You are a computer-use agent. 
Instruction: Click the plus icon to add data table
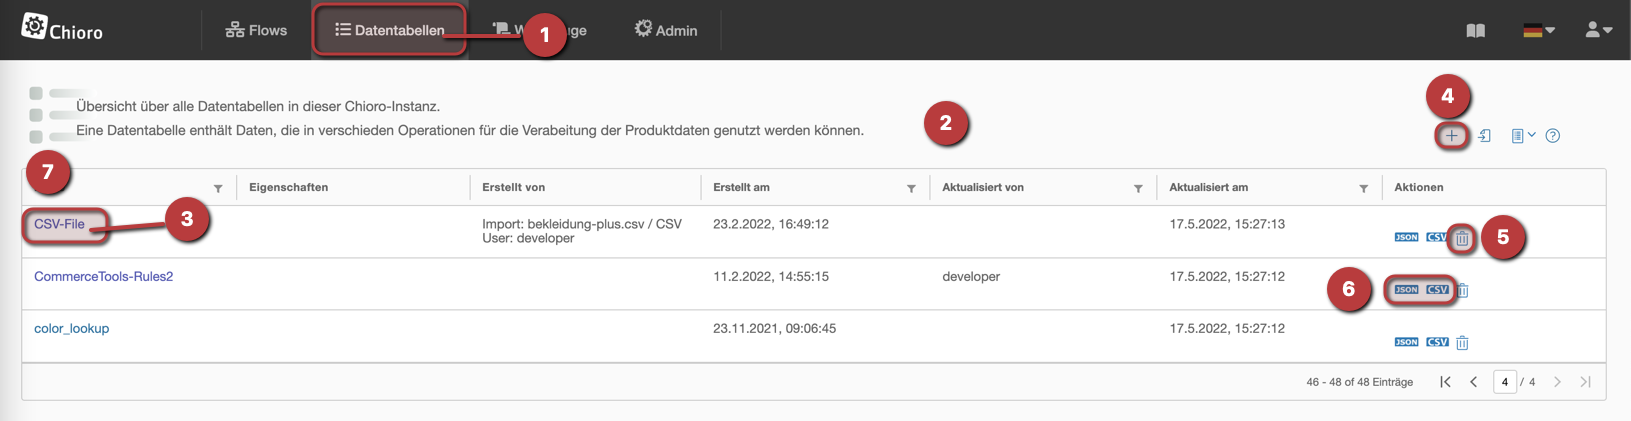(x=1451, y=135)
